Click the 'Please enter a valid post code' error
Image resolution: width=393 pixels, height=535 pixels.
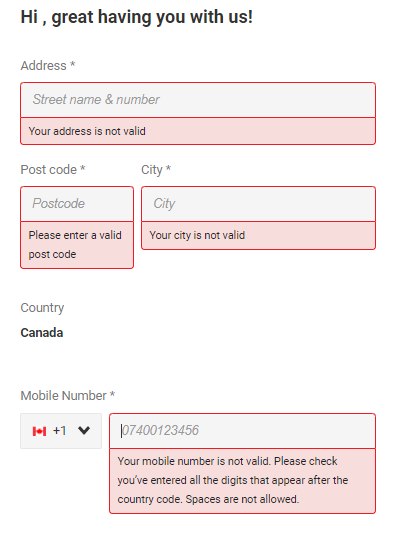point(75,245)
